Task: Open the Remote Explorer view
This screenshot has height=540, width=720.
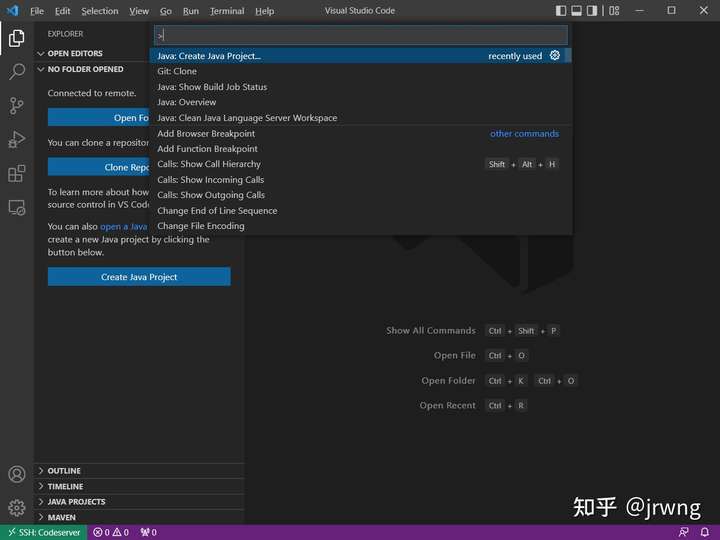Action: coord(17,208)
